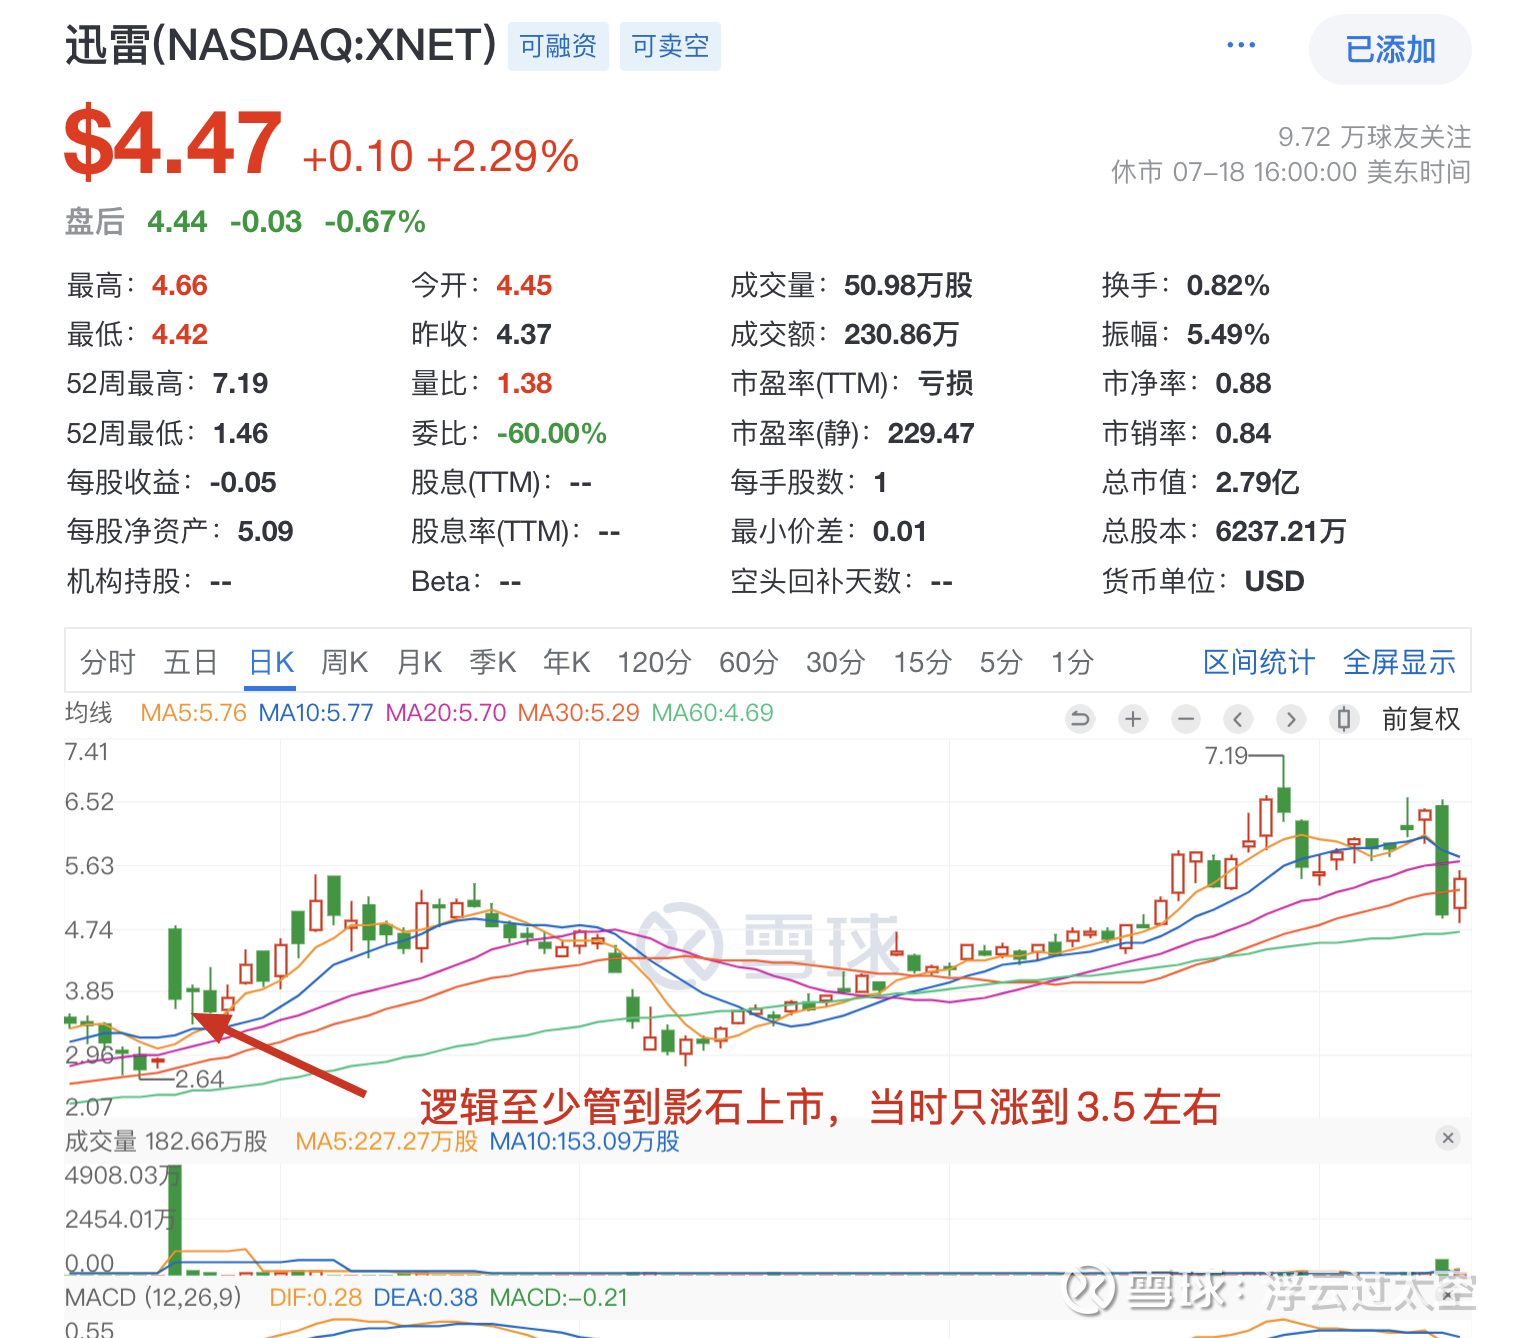Switch to the 30分 chart
This screenshot has width=1522, height=1338.
(x=836, y=662)
